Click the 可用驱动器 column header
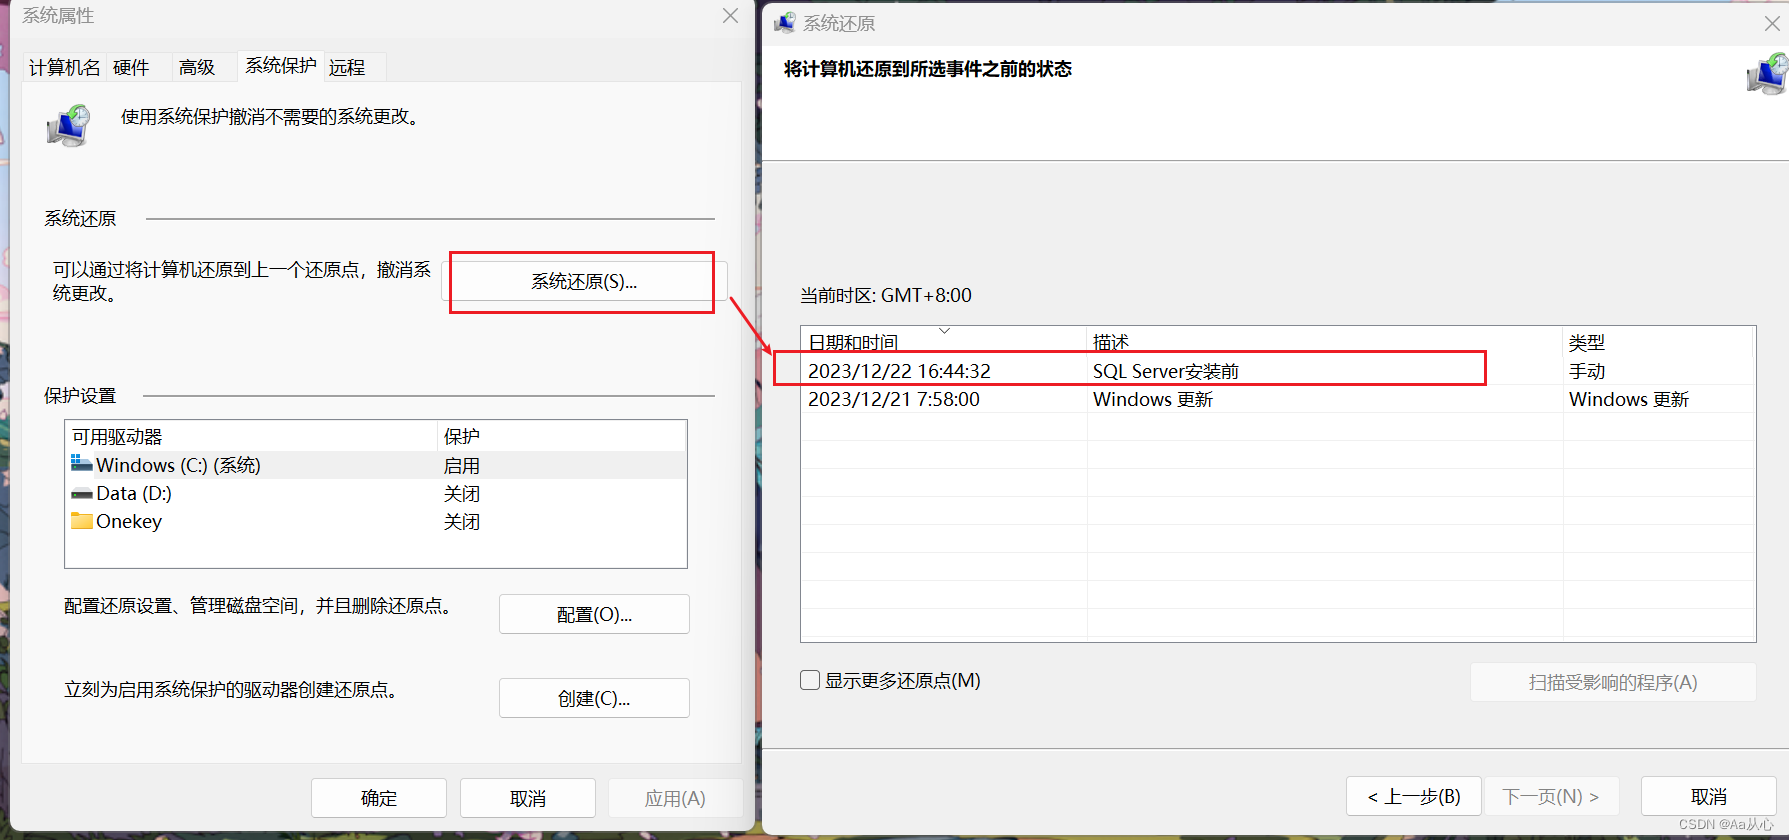 coord(252,436)
